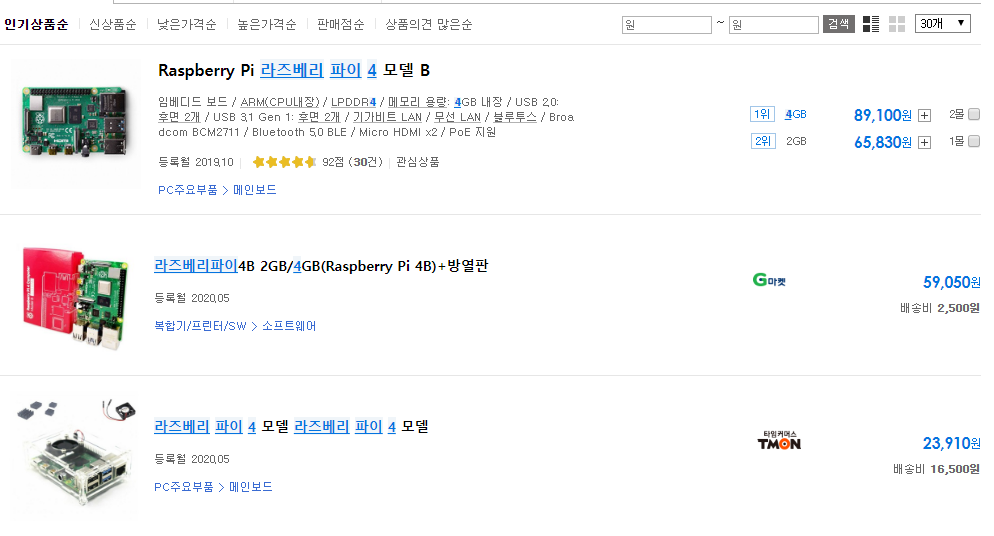Expand plus icon next to 89,100원 price
The height and width of the screenshot is (536, 994).
tap(924, 115)
